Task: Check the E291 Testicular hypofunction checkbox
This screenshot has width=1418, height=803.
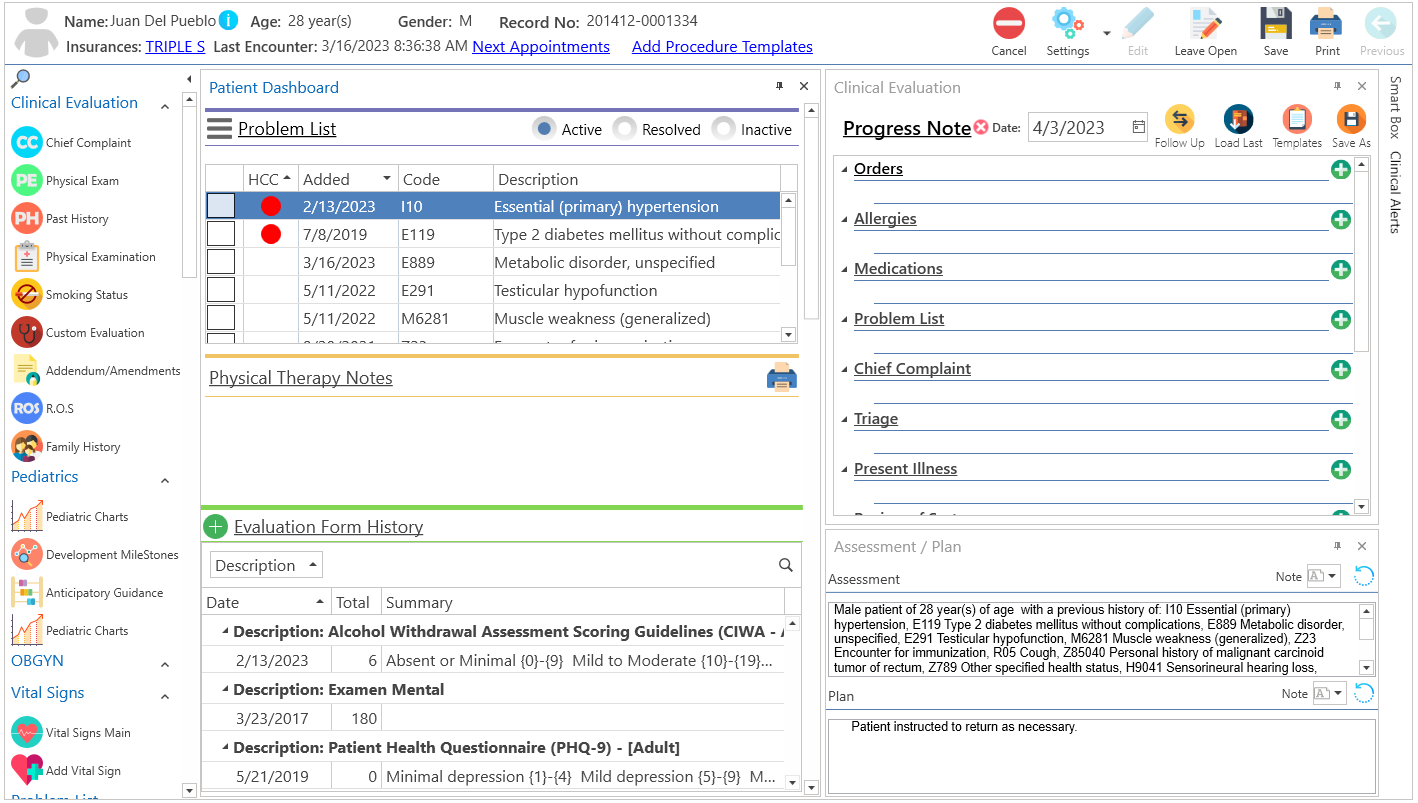Action: (x=221, y=290)
